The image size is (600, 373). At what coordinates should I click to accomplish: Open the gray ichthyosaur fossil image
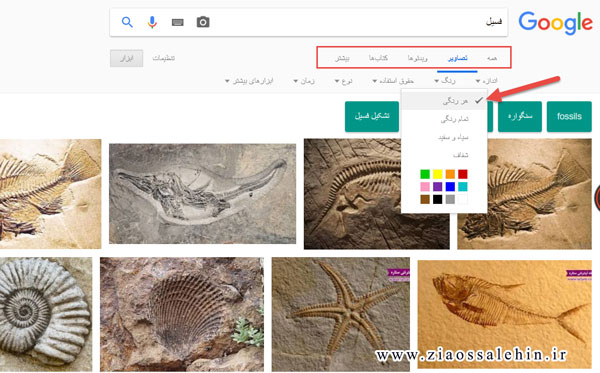tap(202, 194)
